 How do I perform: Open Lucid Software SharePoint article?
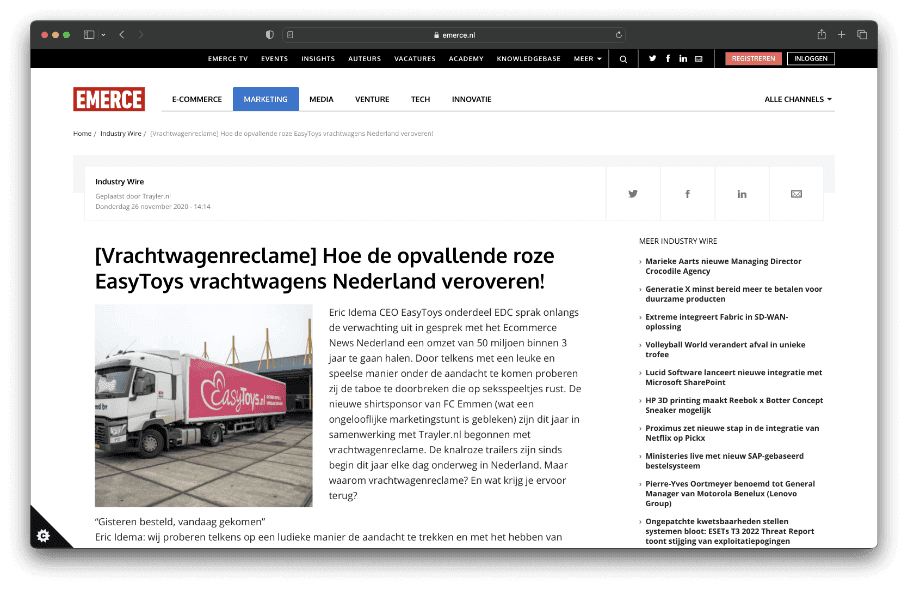click(734, 378)
